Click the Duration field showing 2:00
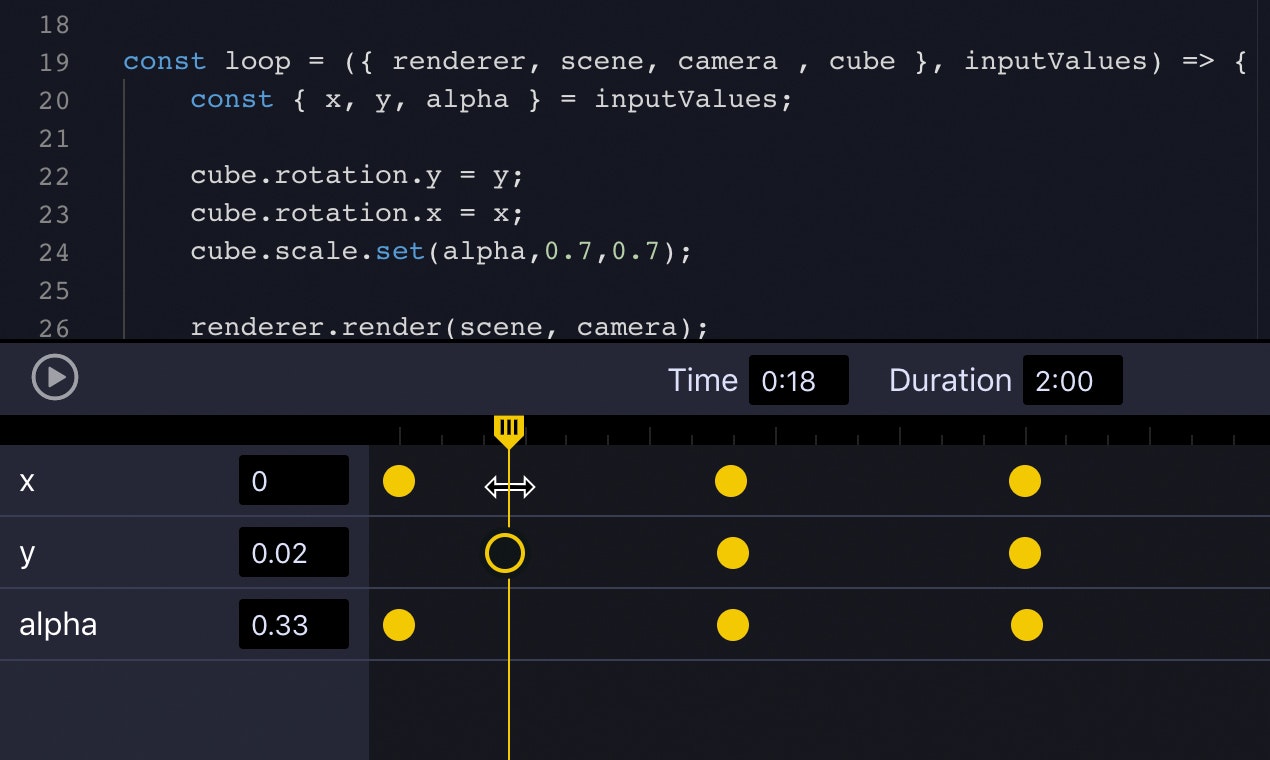 (x=1072, y=380)
